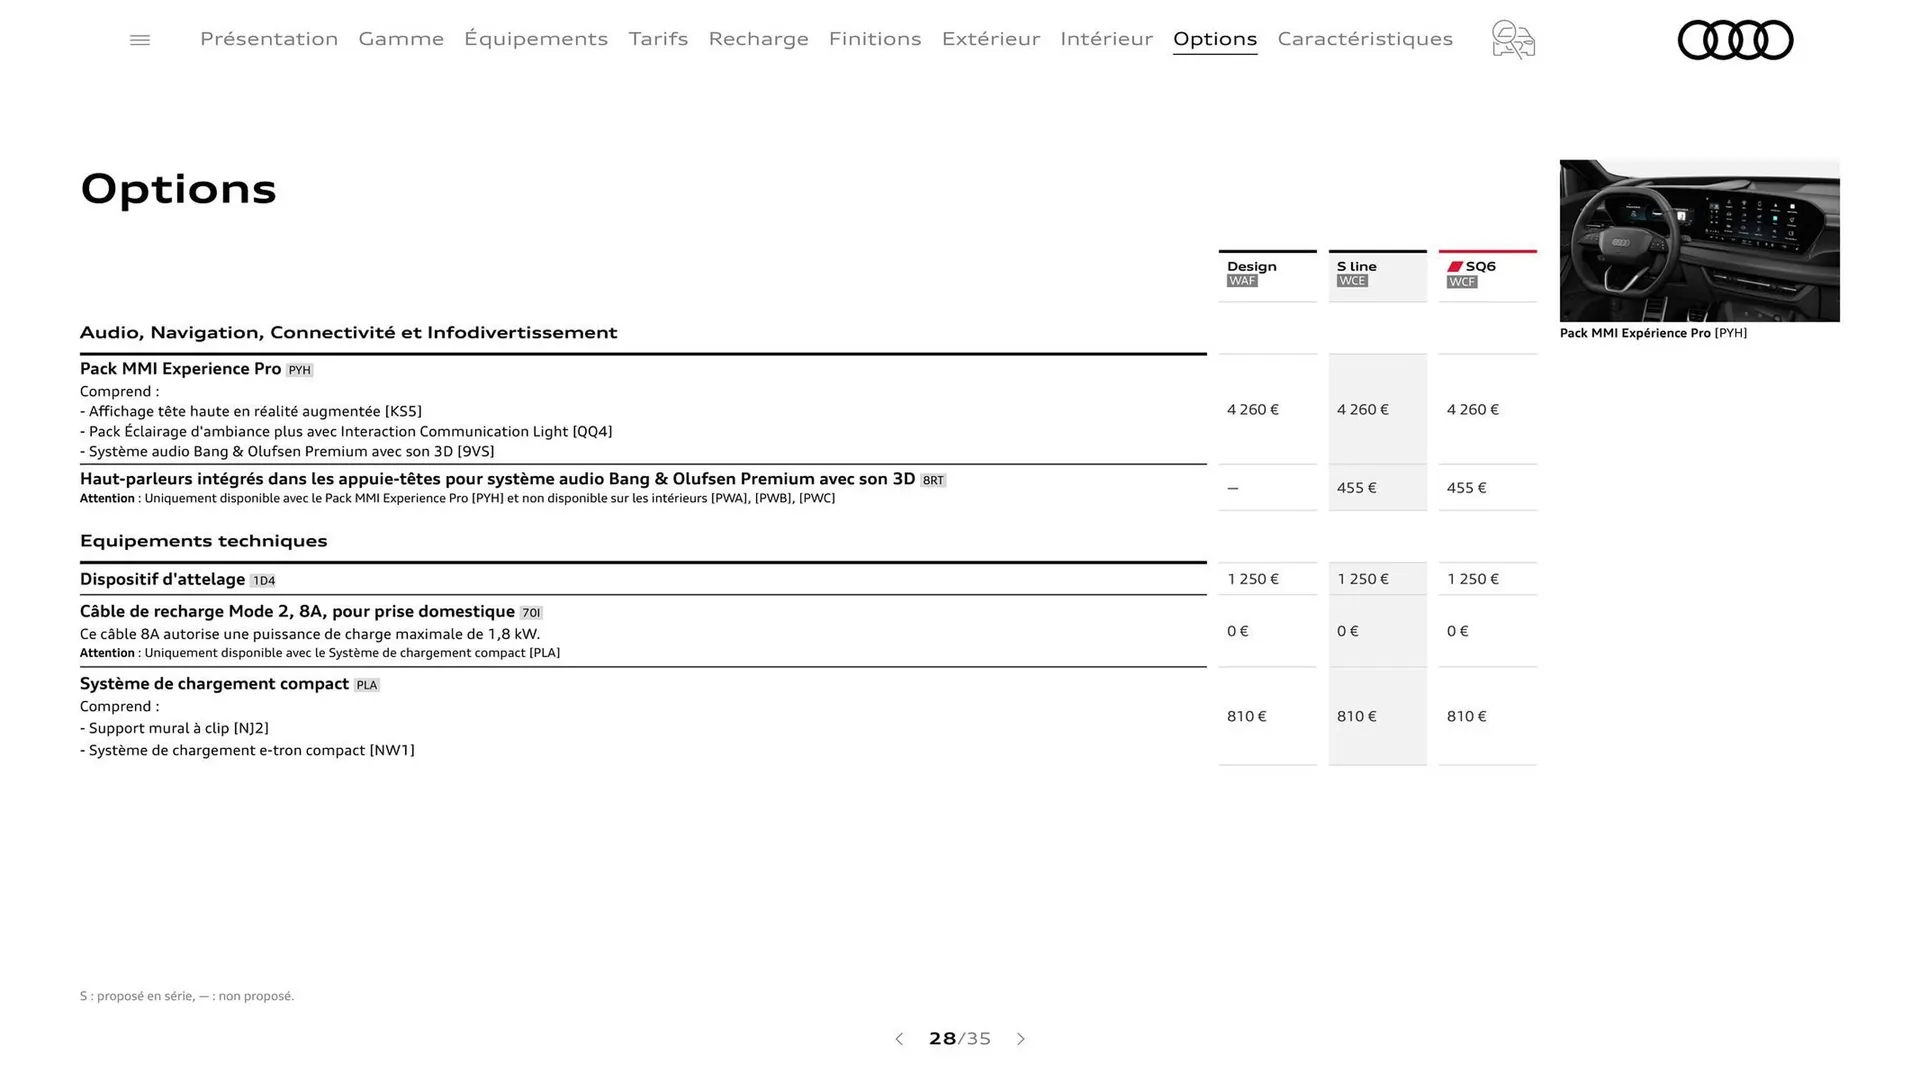Click the car inspection magnifier icon
The width and height of the screenshot is (1920, 1080).
pos(1512,40)
